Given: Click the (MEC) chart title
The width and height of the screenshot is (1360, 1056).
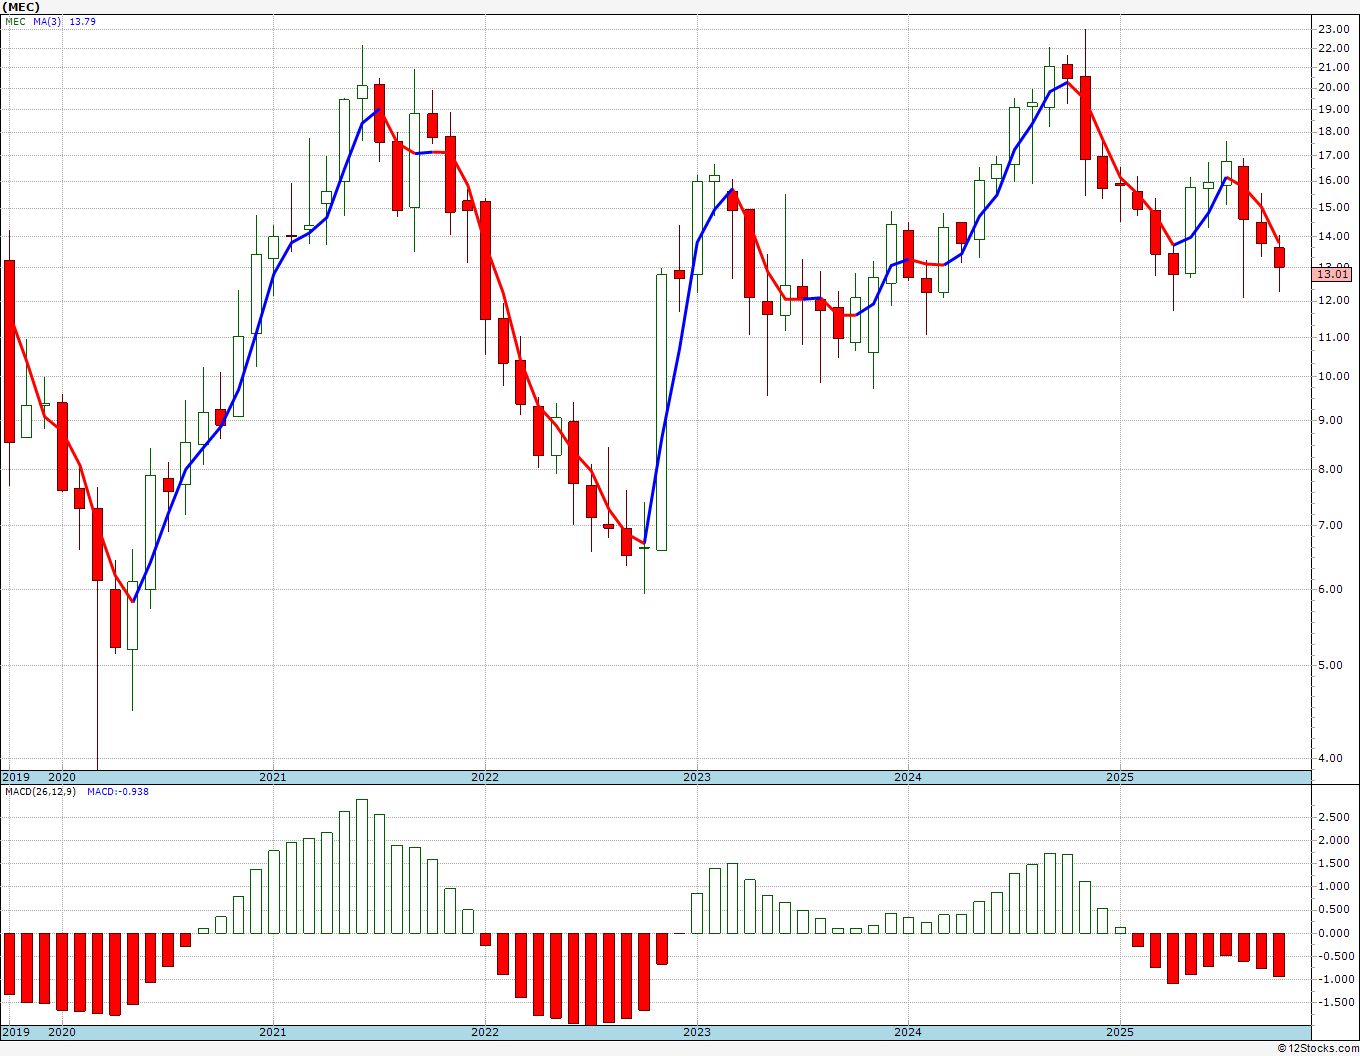Looking at the screenshot, I should point(21,7).
